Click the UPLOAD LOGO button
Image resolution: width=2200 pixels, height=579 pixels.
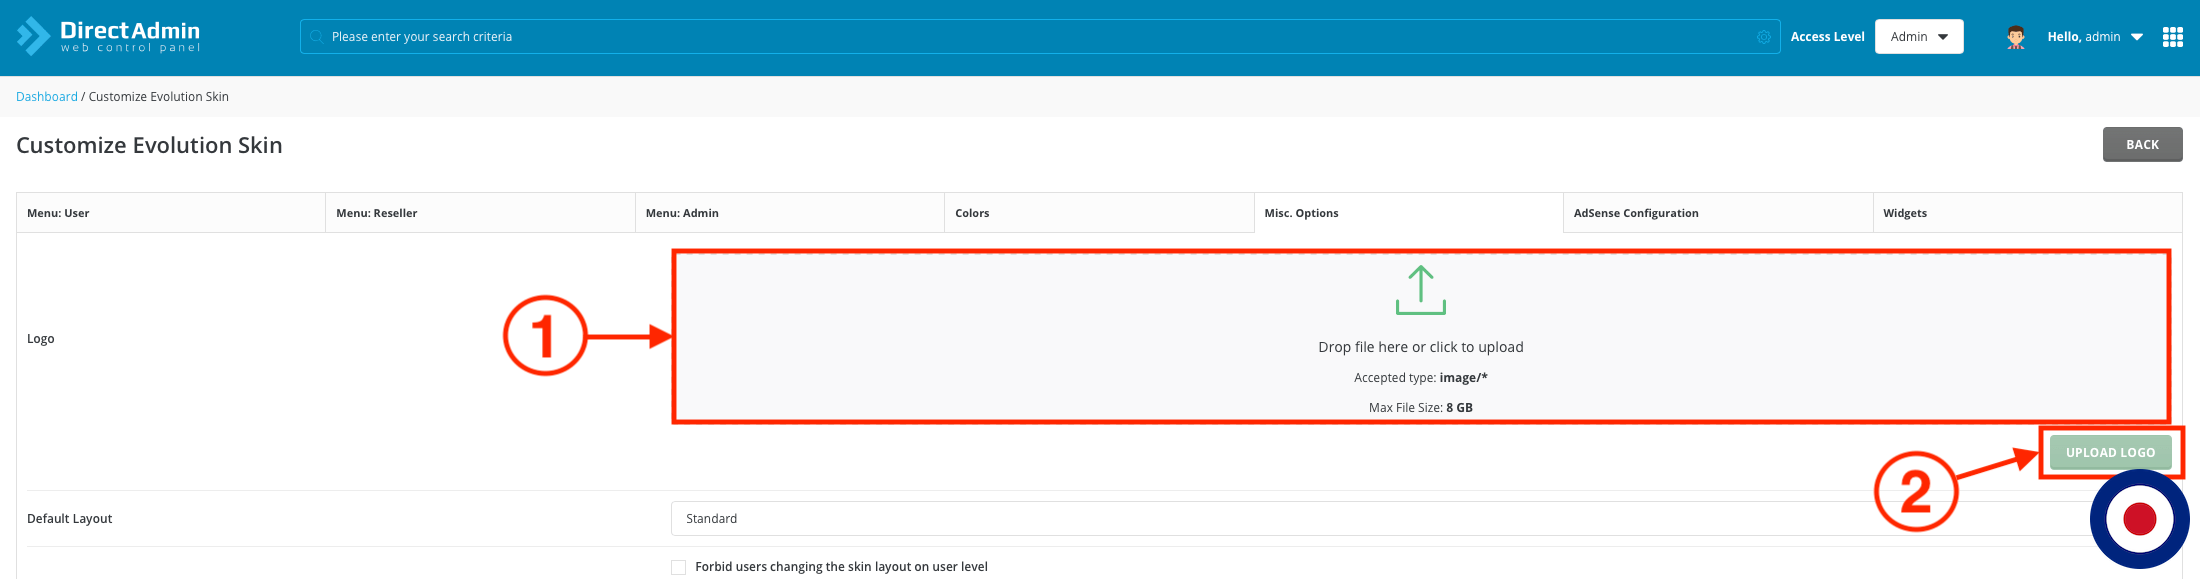click(2110, 452)
